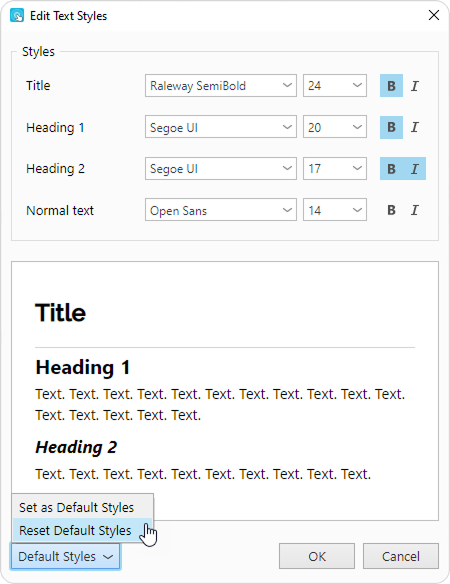Open the Heading 2 font Segoe UI dropdown

coord(221,169)
